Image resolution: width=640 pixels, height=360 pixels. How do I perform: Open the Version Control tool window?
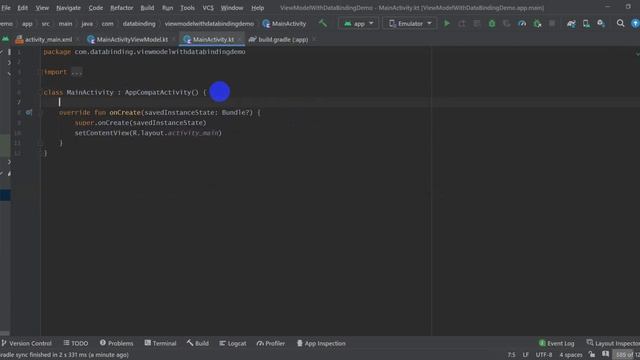pos(27,343)
